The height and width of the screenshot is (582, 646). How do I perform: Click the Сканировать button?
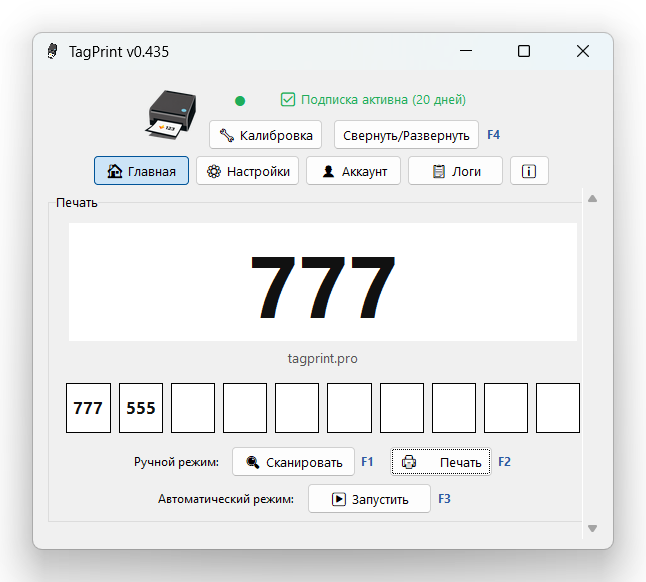pyautogui.click(x=293, y=462)
